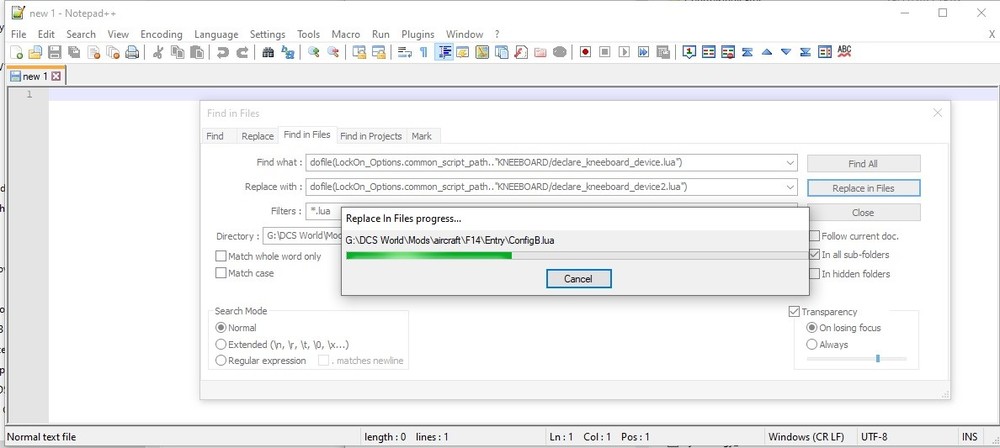The height and width of the screenshot is (448, 1000).
Task: Click the Save file floppy icon
Action: click(x=55, y=52)
